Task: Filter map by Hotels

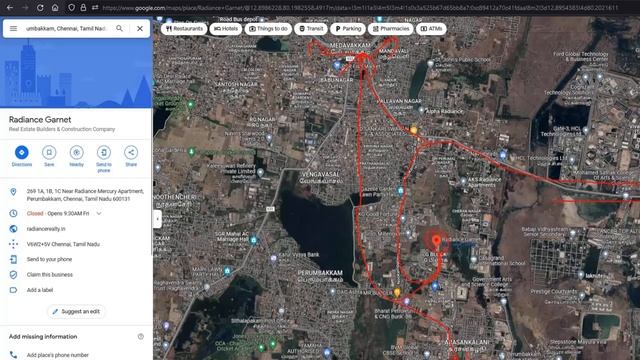Action: [226, 29]
